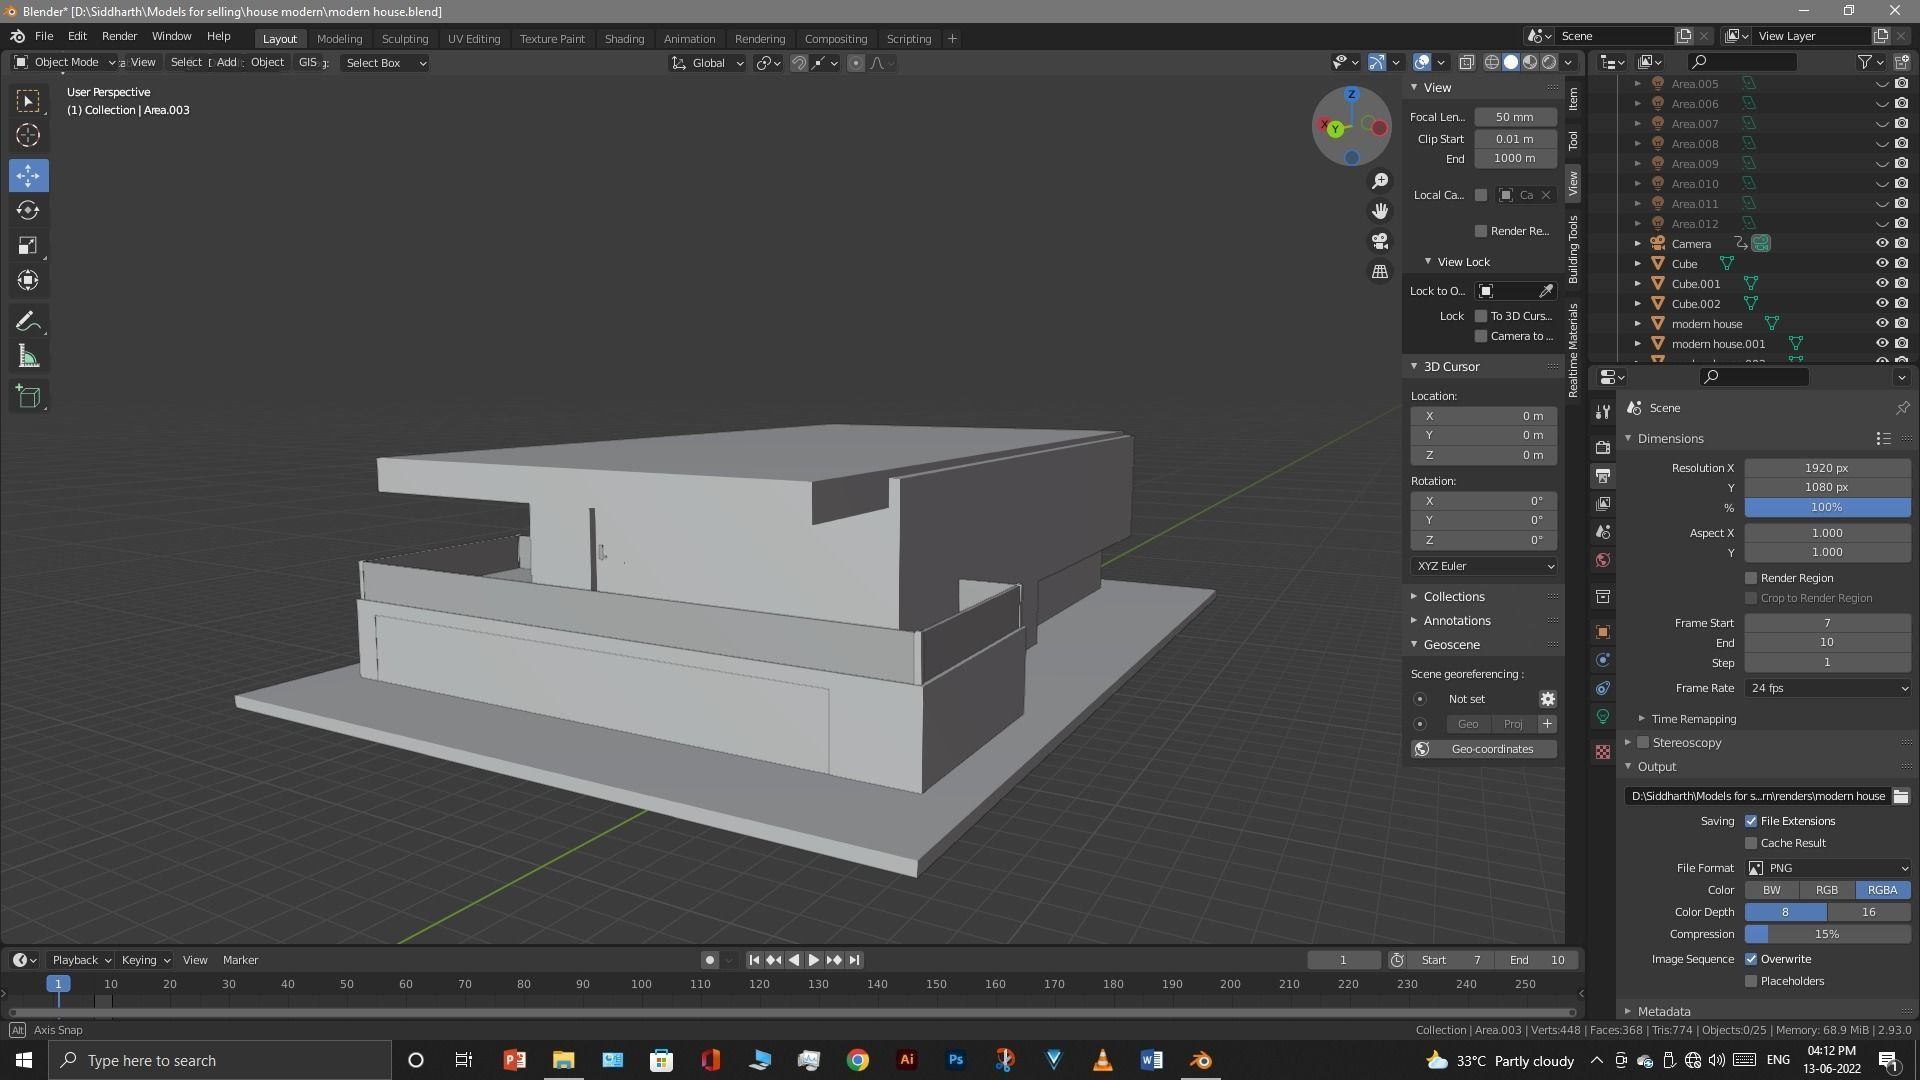Switch perspective/orthographic grid icon
This screenshot has height=1080, width=1920.
(x=1380, y=271)
